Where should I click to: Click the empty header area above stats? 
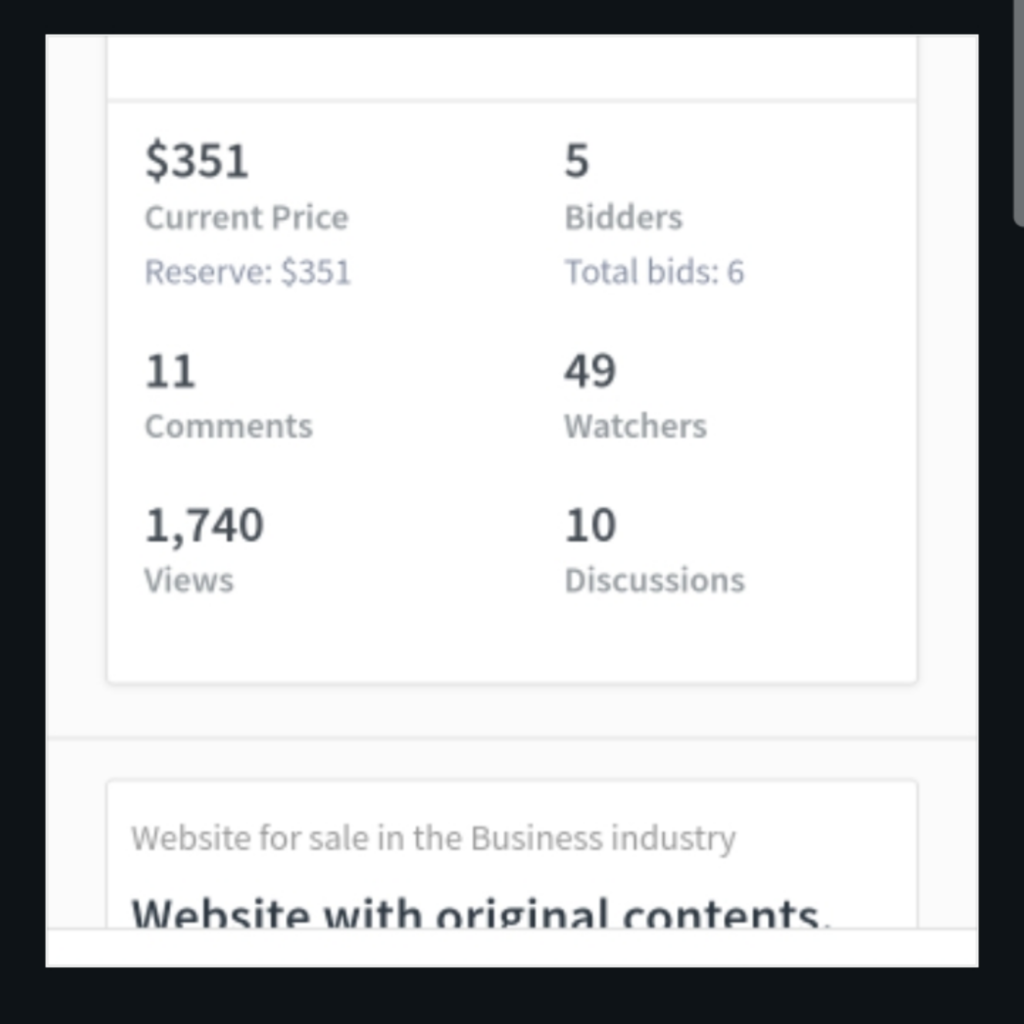[x=512, y=67]
